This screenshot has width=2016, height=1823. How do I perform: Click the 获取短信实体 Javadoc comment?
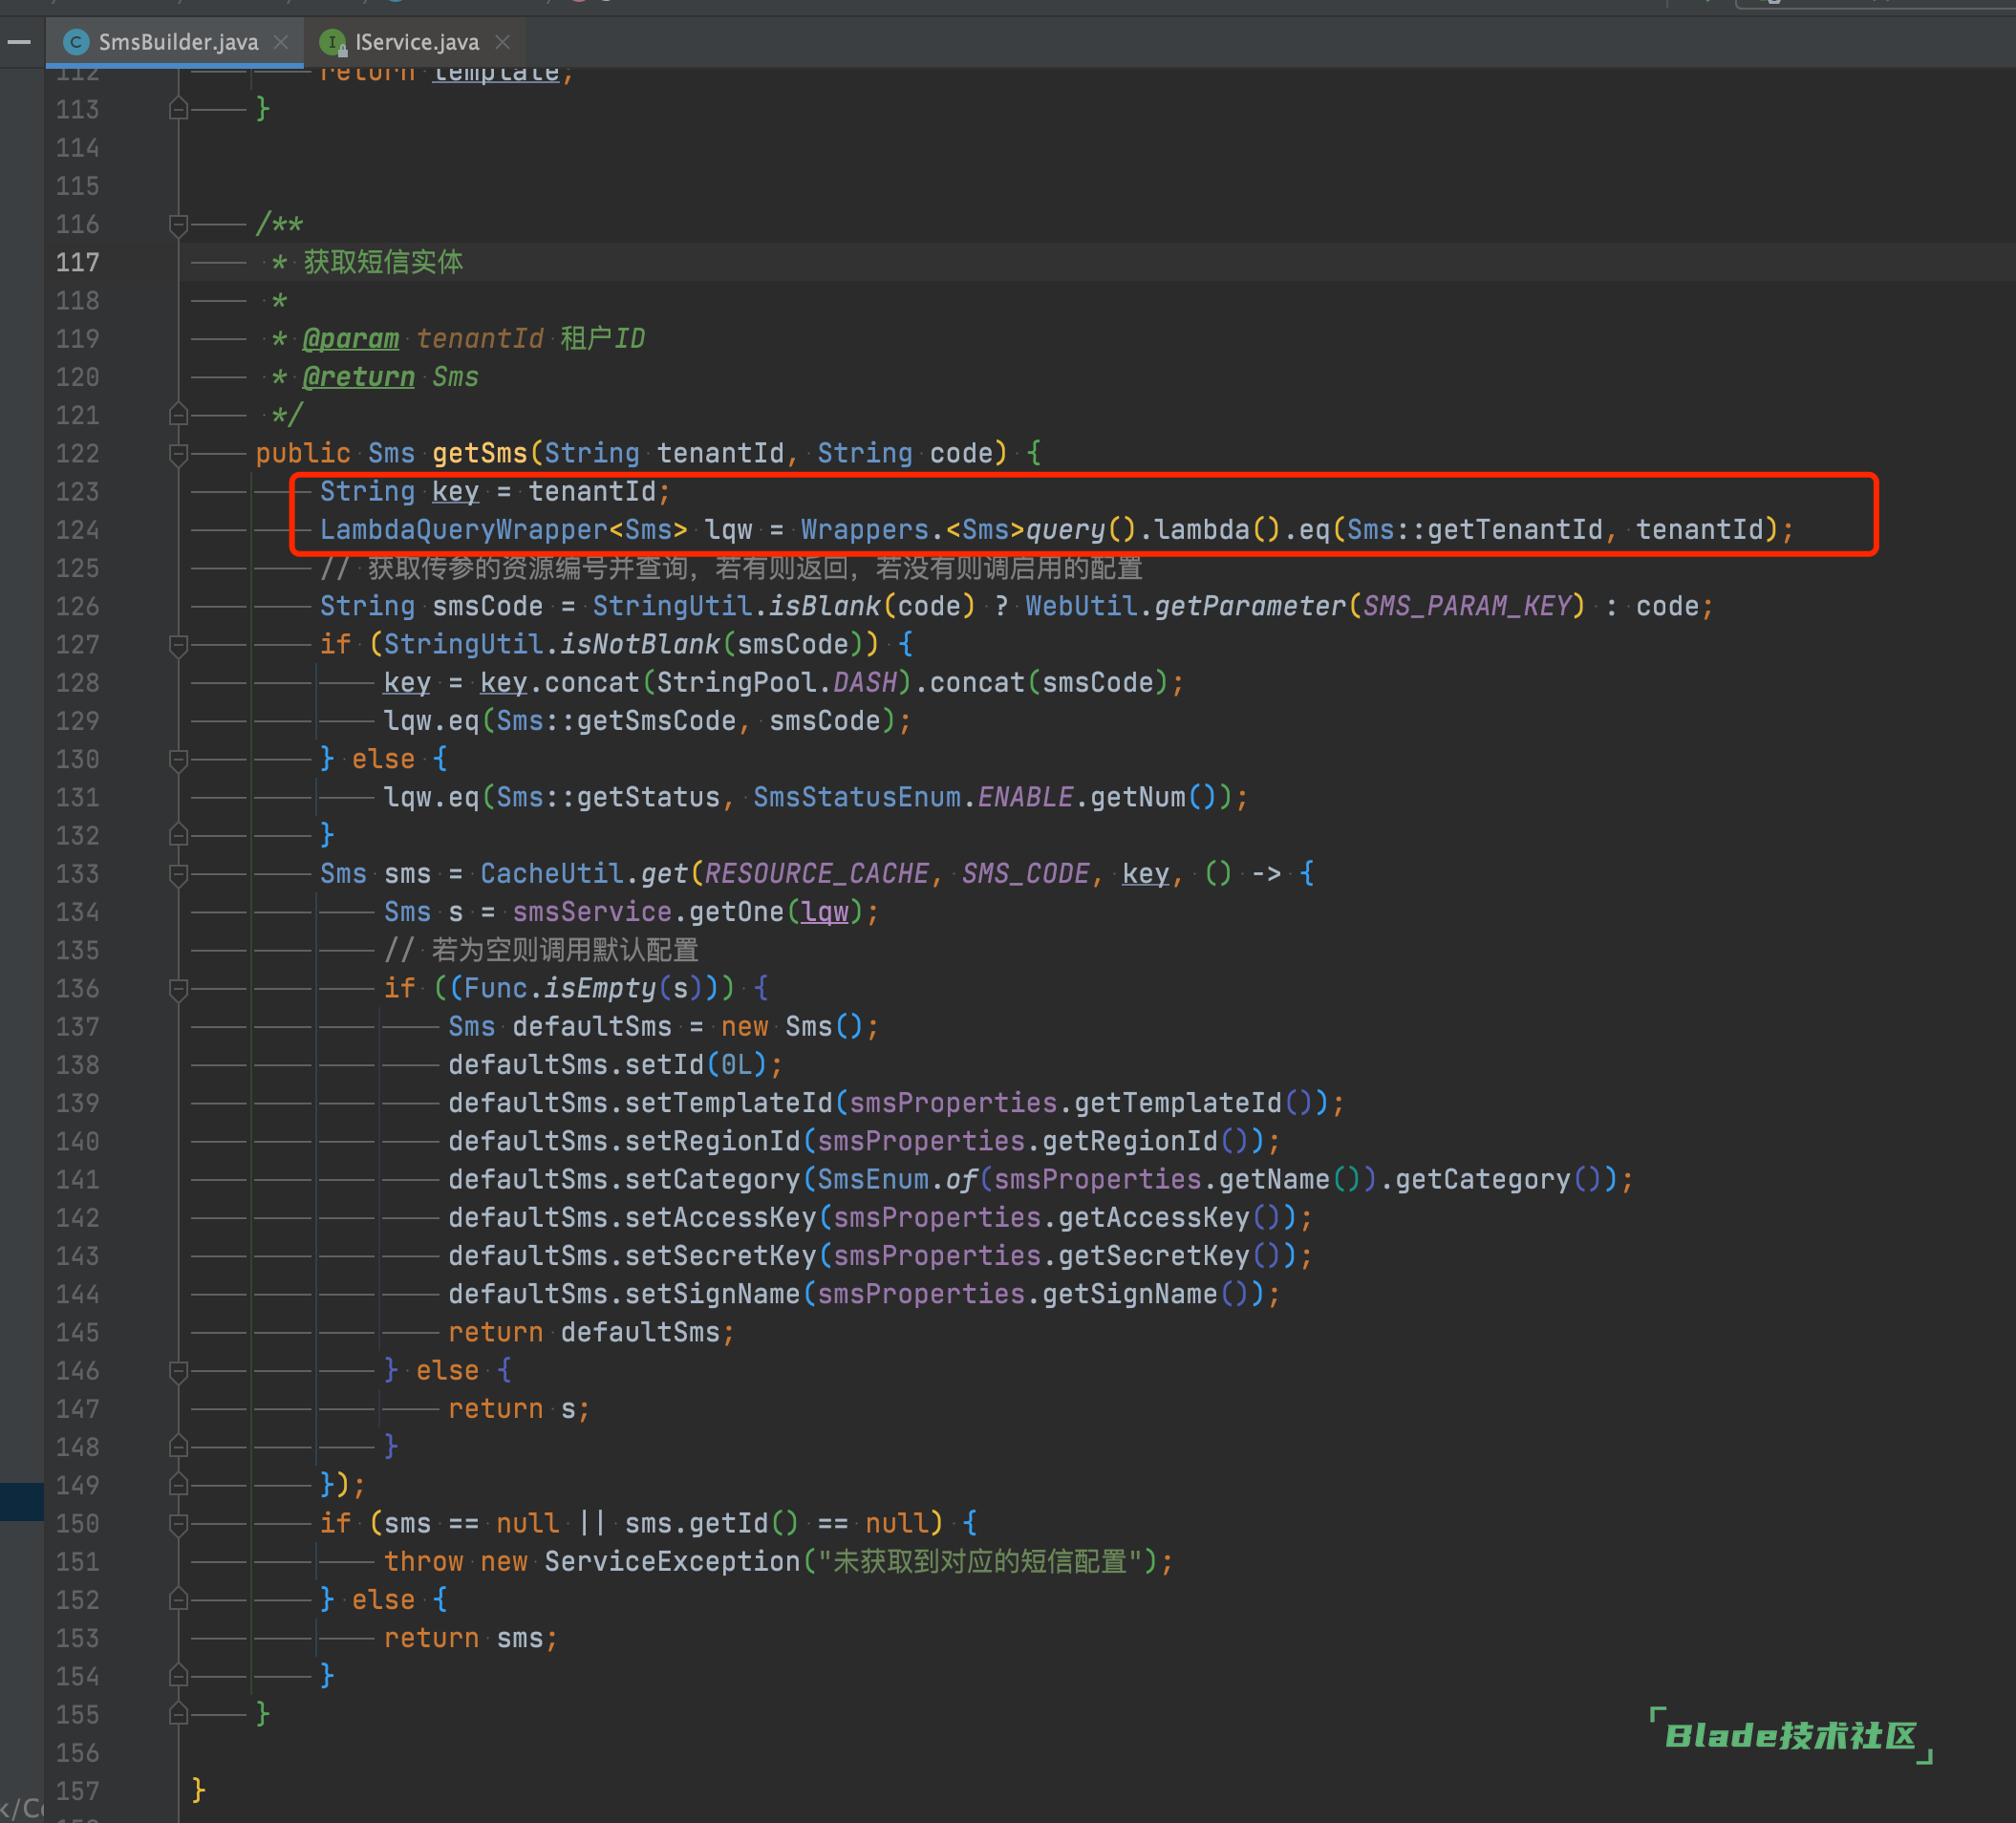[383, 263]
